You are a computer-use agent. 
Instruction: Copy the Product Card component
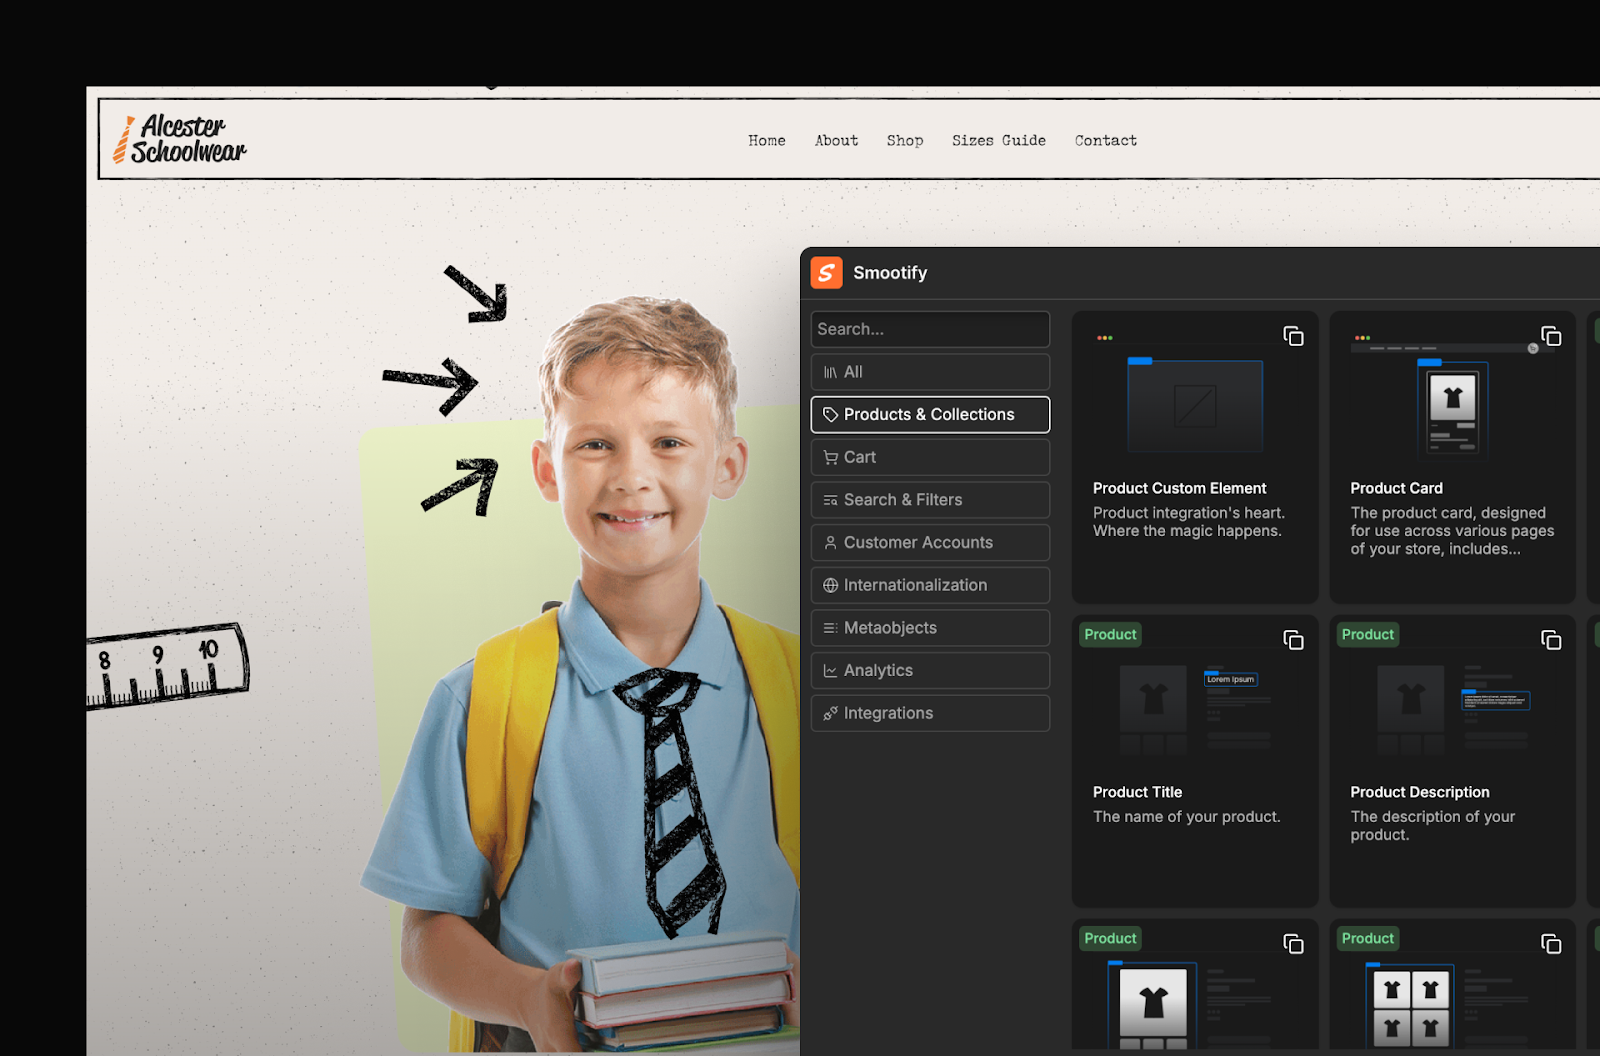click(1550, 336)
